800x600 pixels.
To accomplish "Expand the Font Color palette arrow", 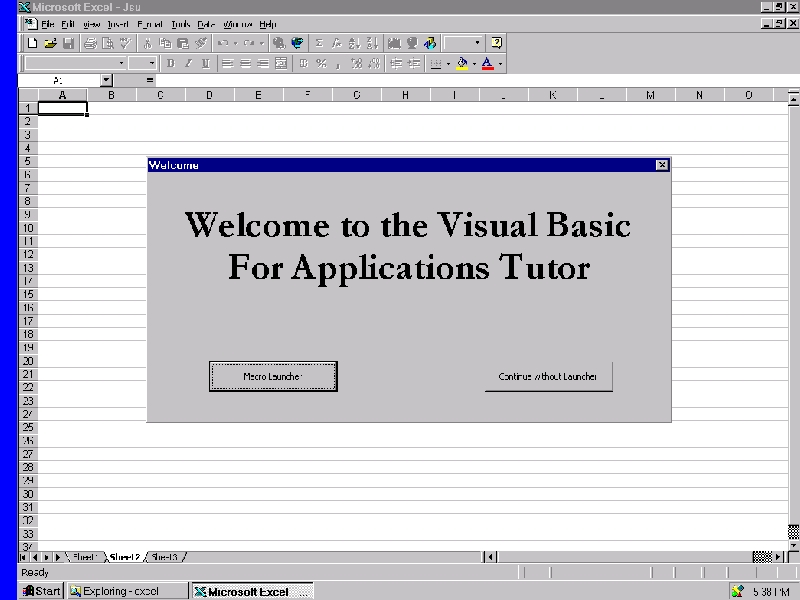I will pos(501,64).
